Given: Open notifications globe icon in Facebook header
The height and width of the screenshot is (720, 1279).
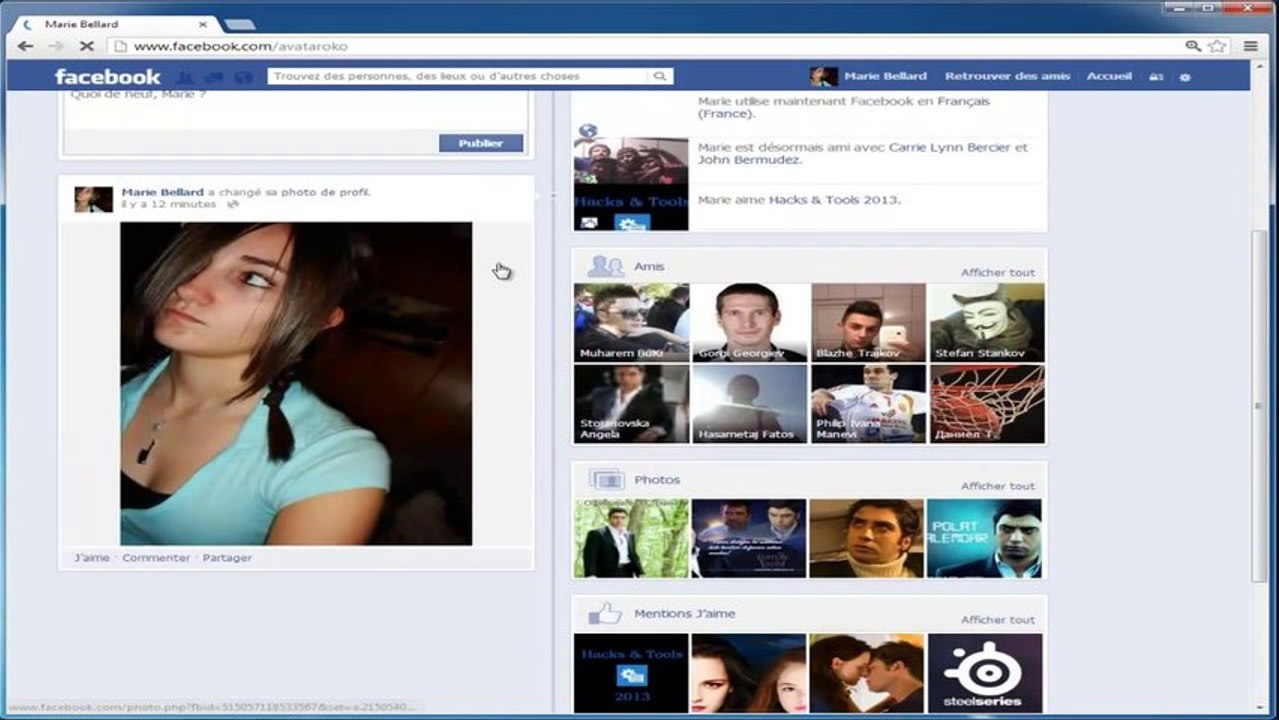Looking at the screenshot, I should tap(242, 77).
